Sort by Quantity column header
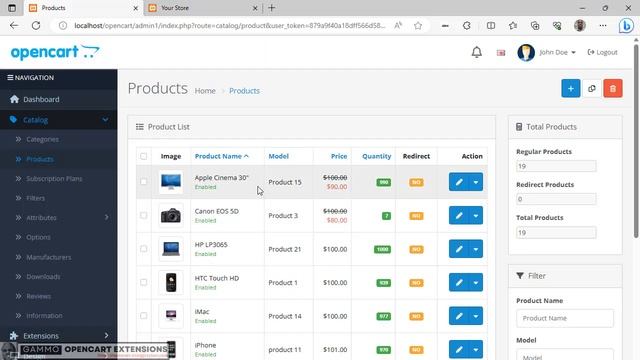 [376, 156]
